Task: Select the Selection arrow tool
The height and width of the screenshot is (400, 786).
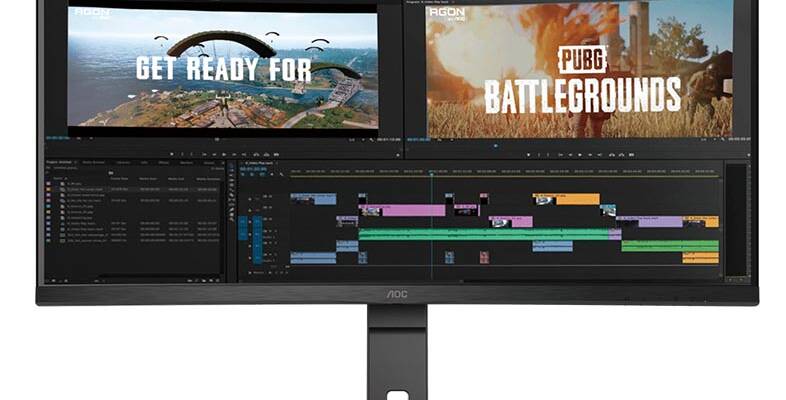Action: pyautogui.click(x=232, y=167)
